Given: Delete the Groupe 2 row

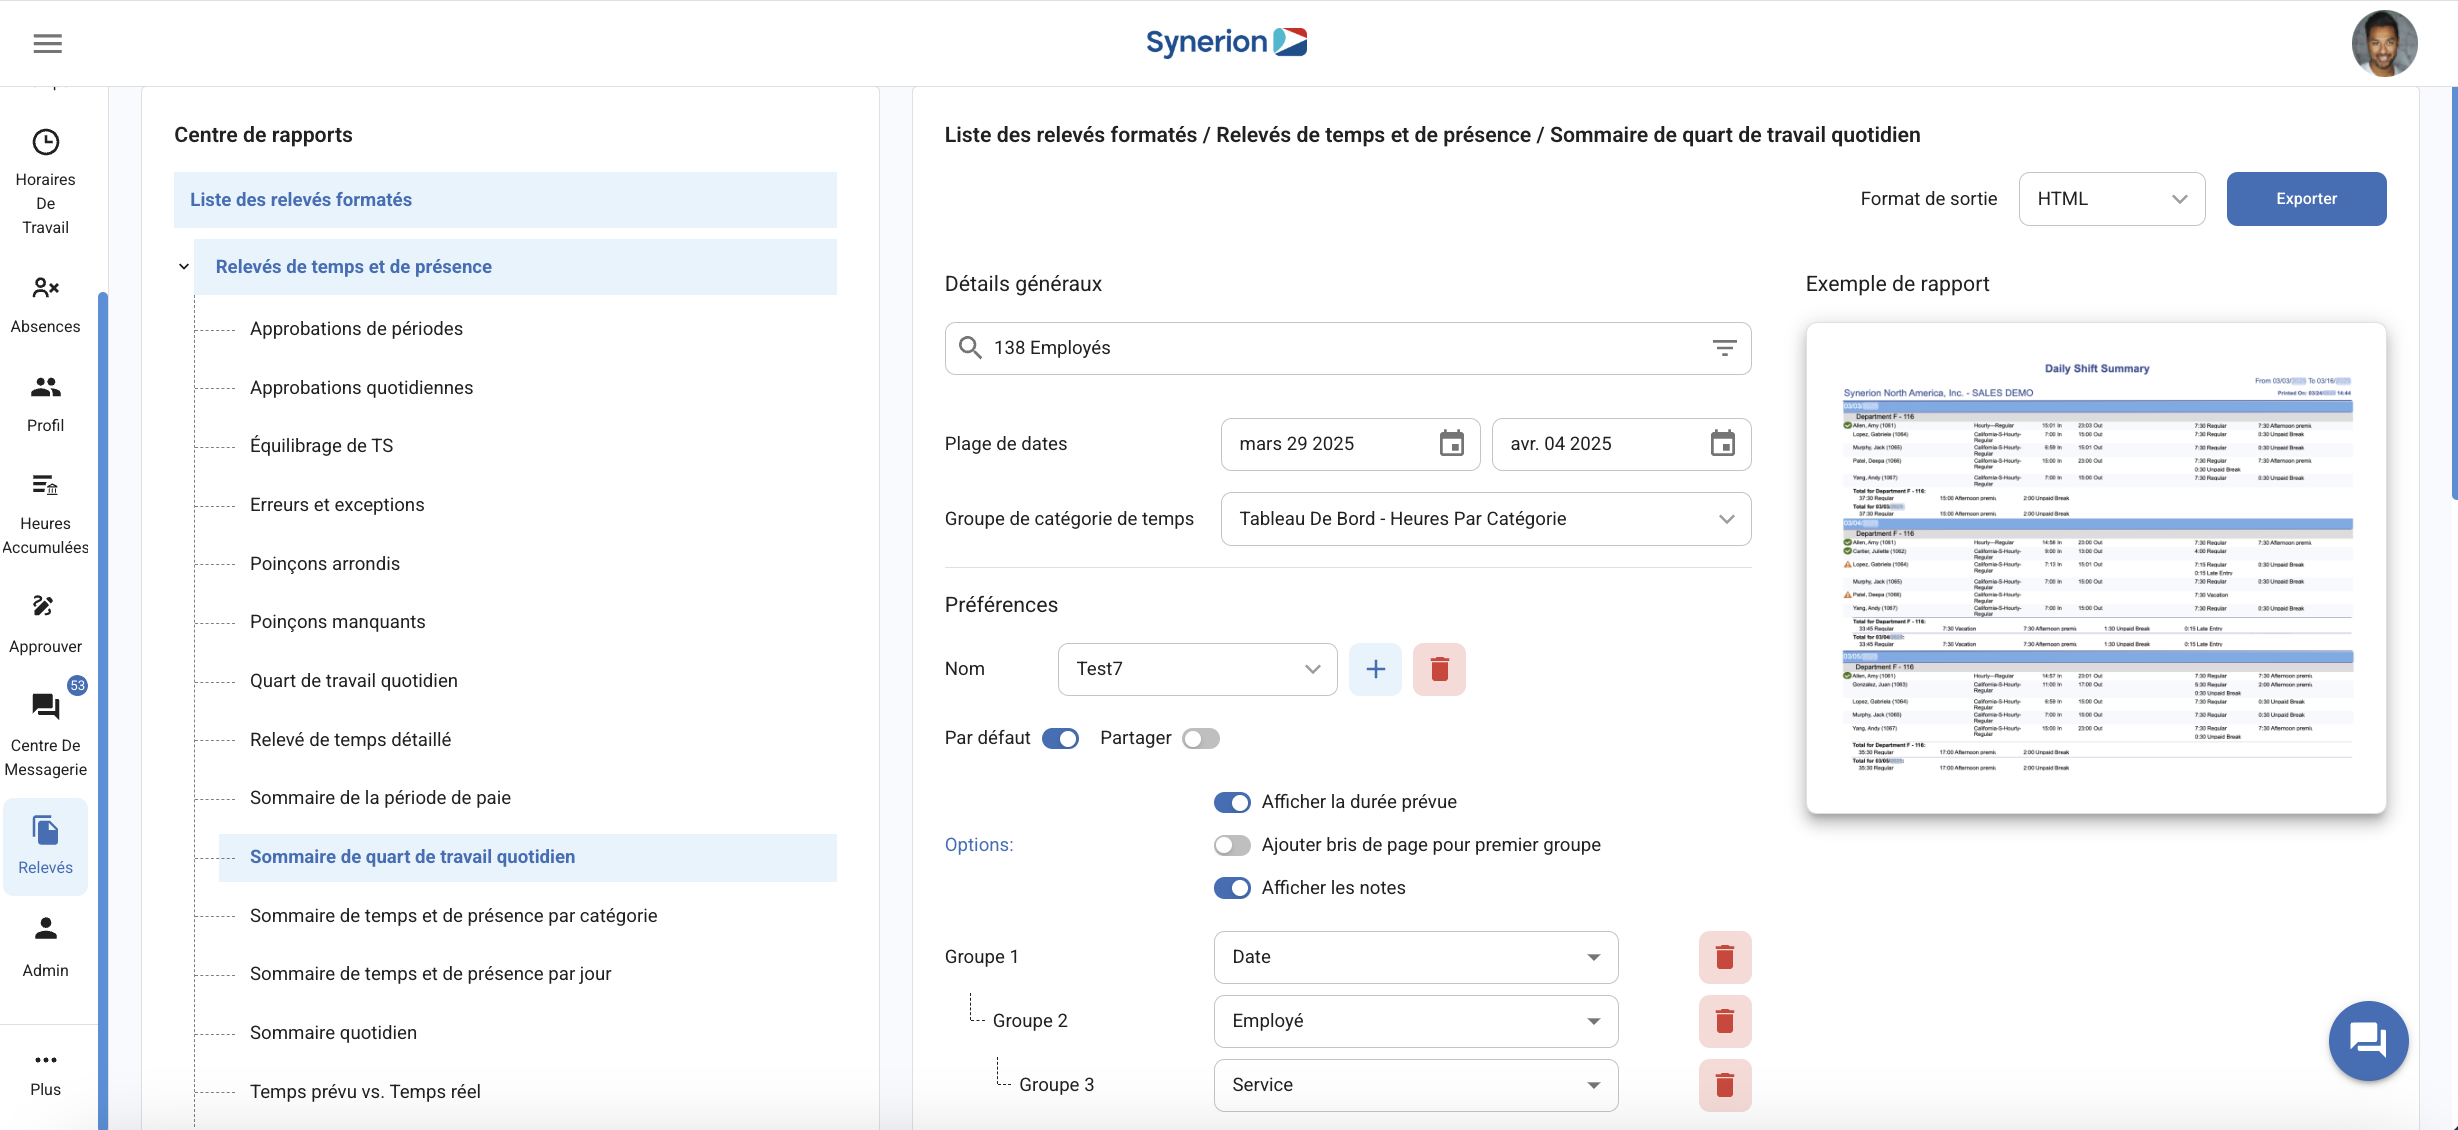Looking at the screenshot, I should pos(1724,1021).
